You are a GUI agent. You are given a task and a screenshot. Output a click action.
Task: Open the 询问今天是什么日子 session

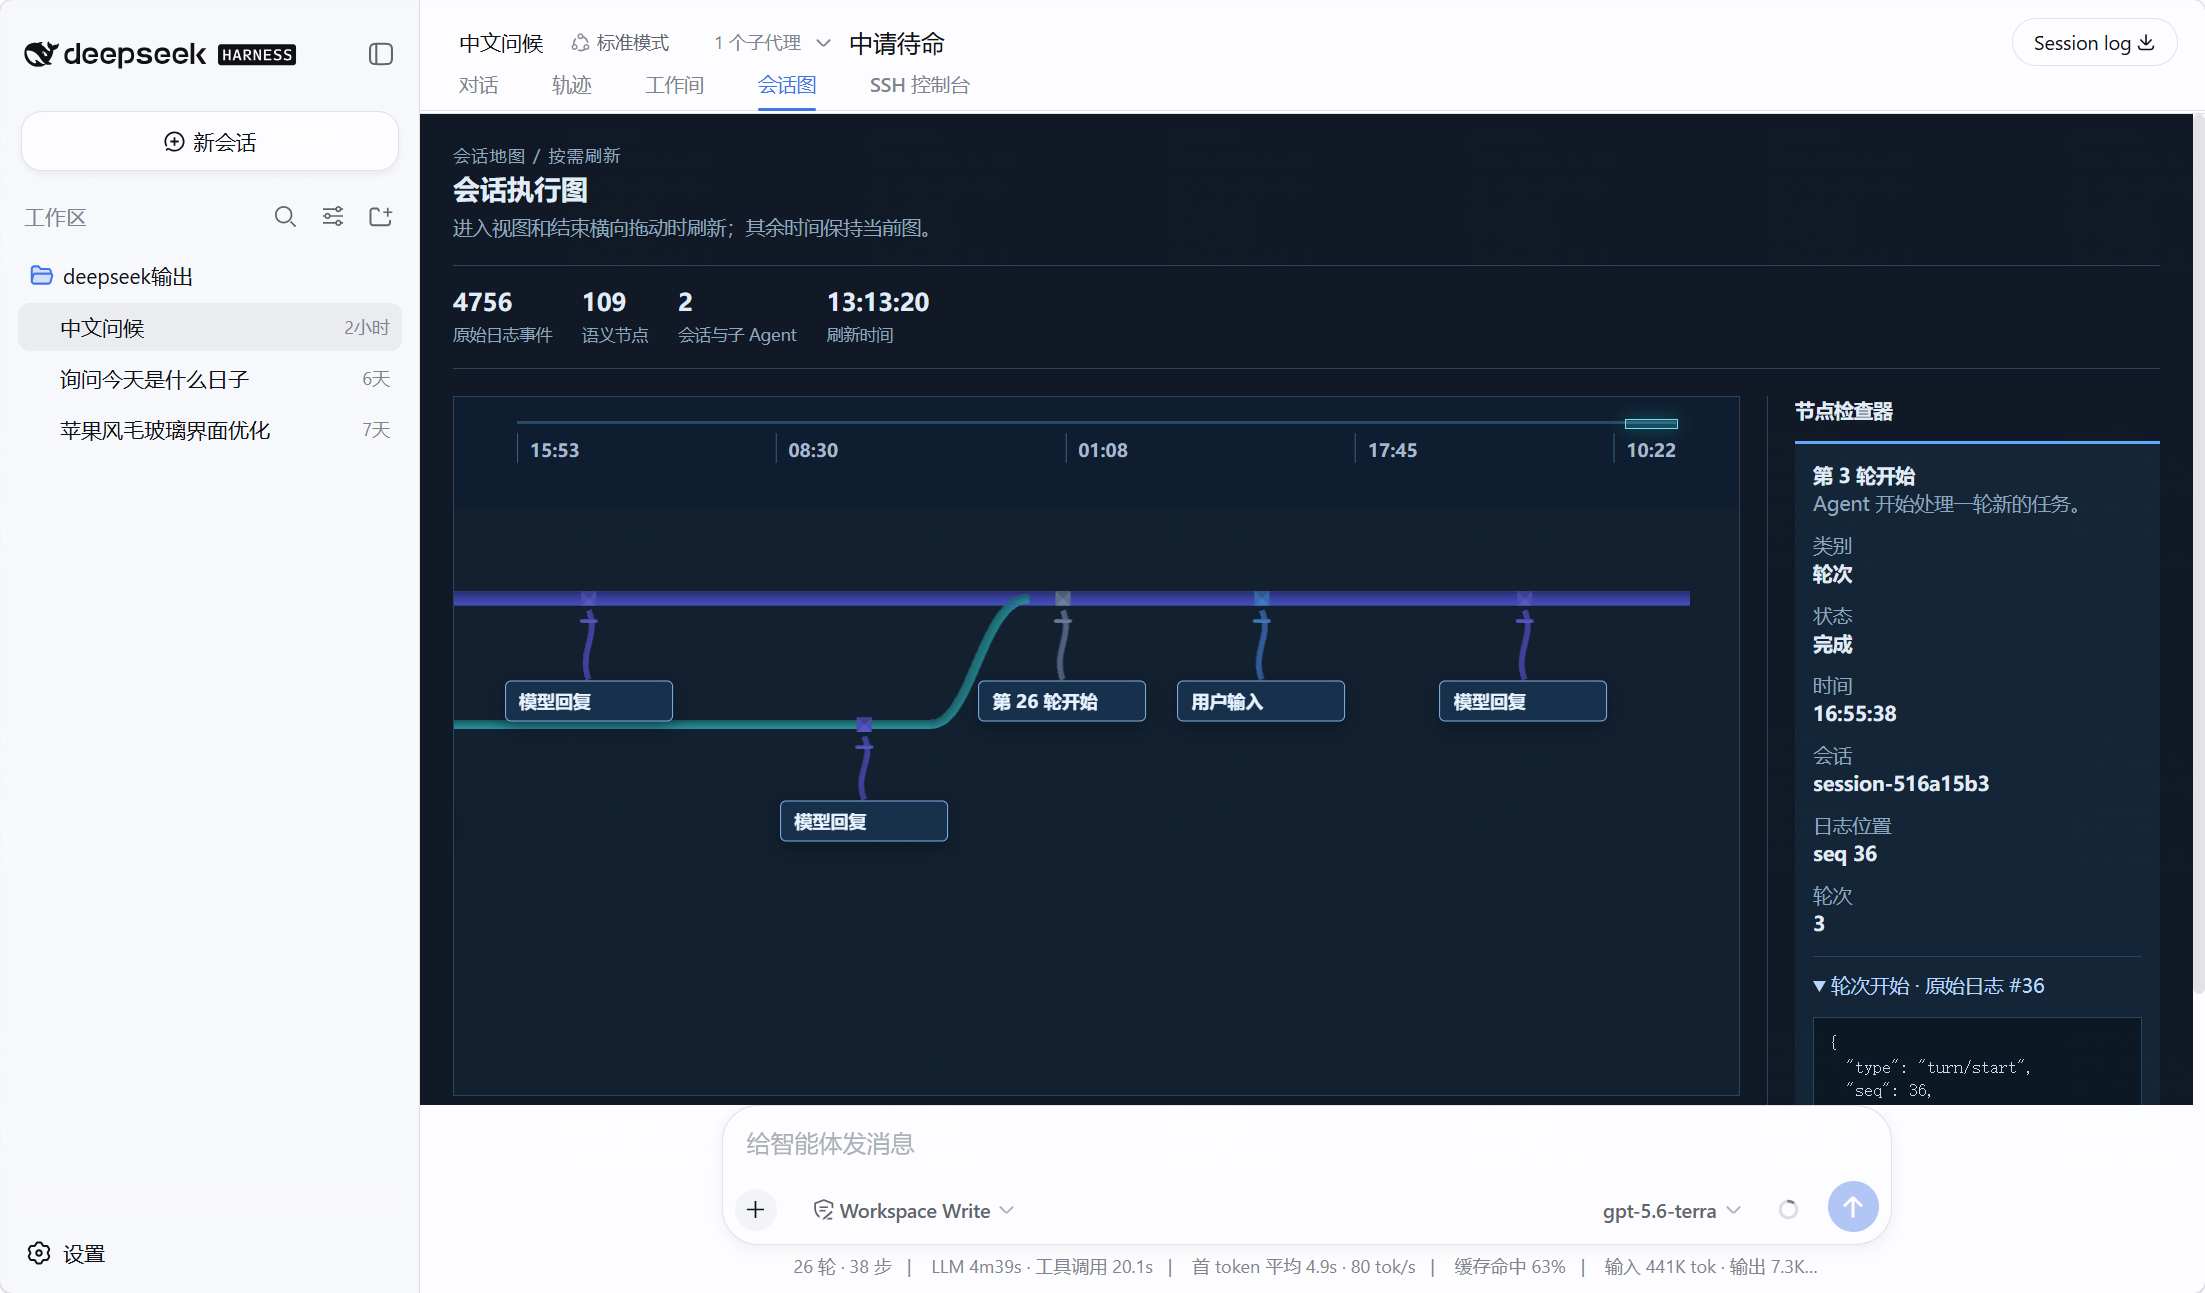coord(210,379)
